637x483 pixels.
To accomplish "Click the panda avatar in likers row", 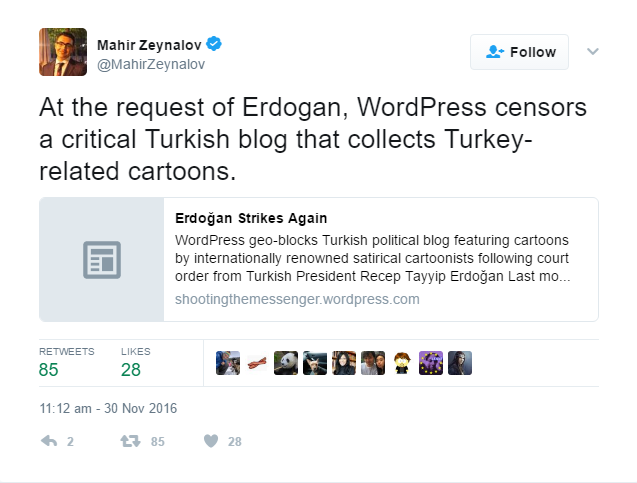I will [x=286, y=363].
